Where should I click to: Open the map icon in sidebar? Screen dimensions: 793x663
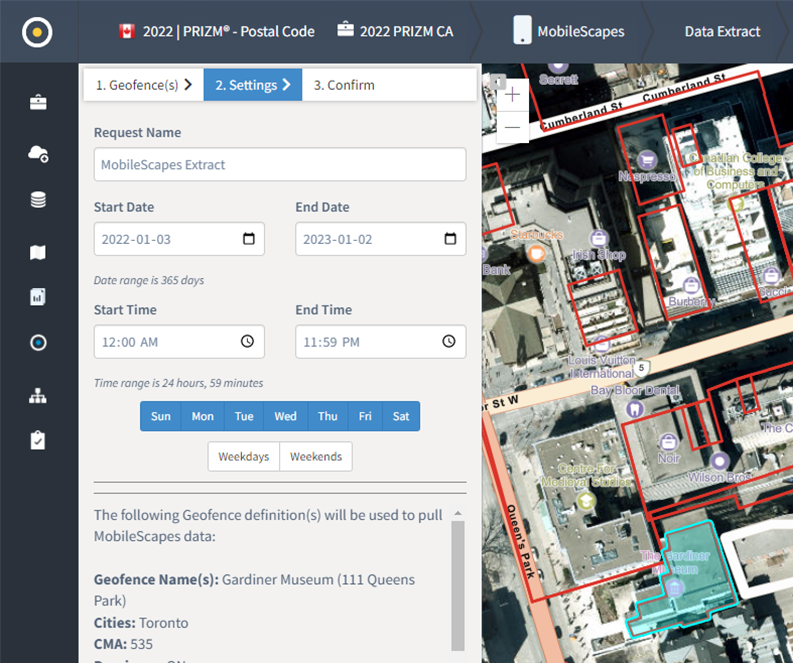(x=38, y=252)
